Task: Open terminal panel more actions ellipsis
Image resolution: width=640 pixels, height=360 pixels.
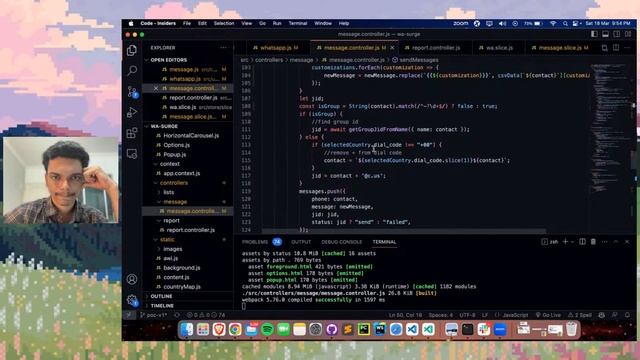Action: coord(604,242)
